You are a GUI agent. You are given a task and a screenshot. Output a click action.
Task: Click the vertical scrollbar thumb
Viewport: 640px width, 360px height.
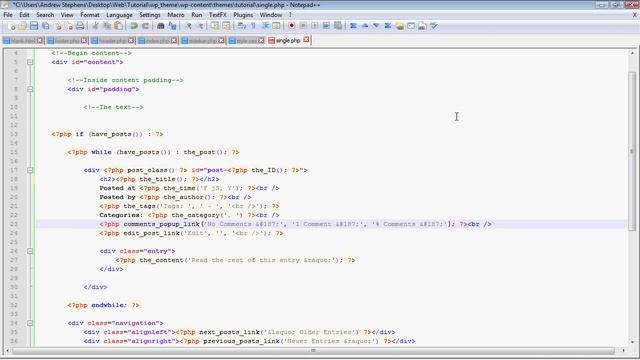click(x=632, y=151)
